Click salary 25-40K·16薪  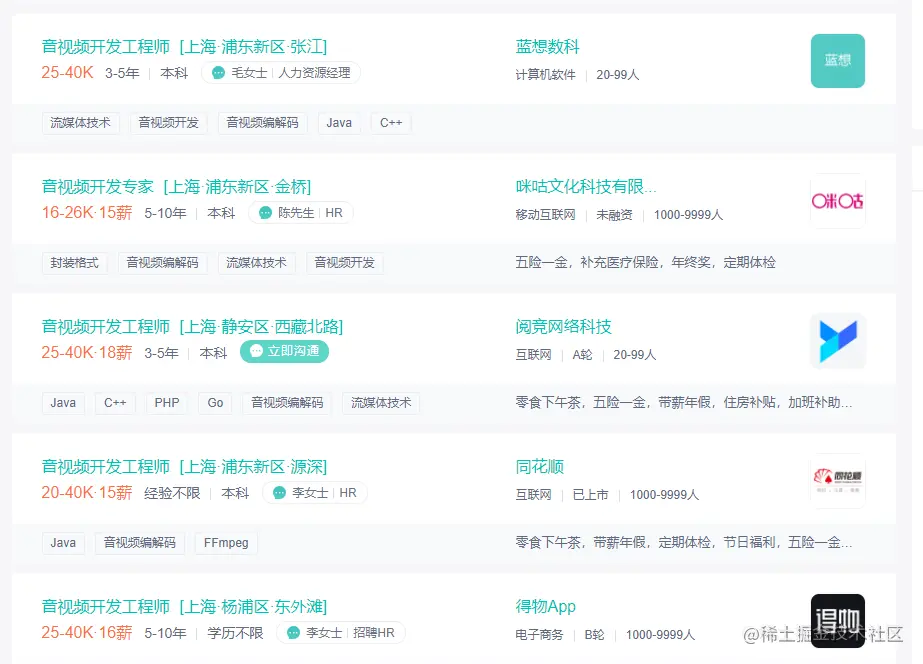tap(87, 633)
